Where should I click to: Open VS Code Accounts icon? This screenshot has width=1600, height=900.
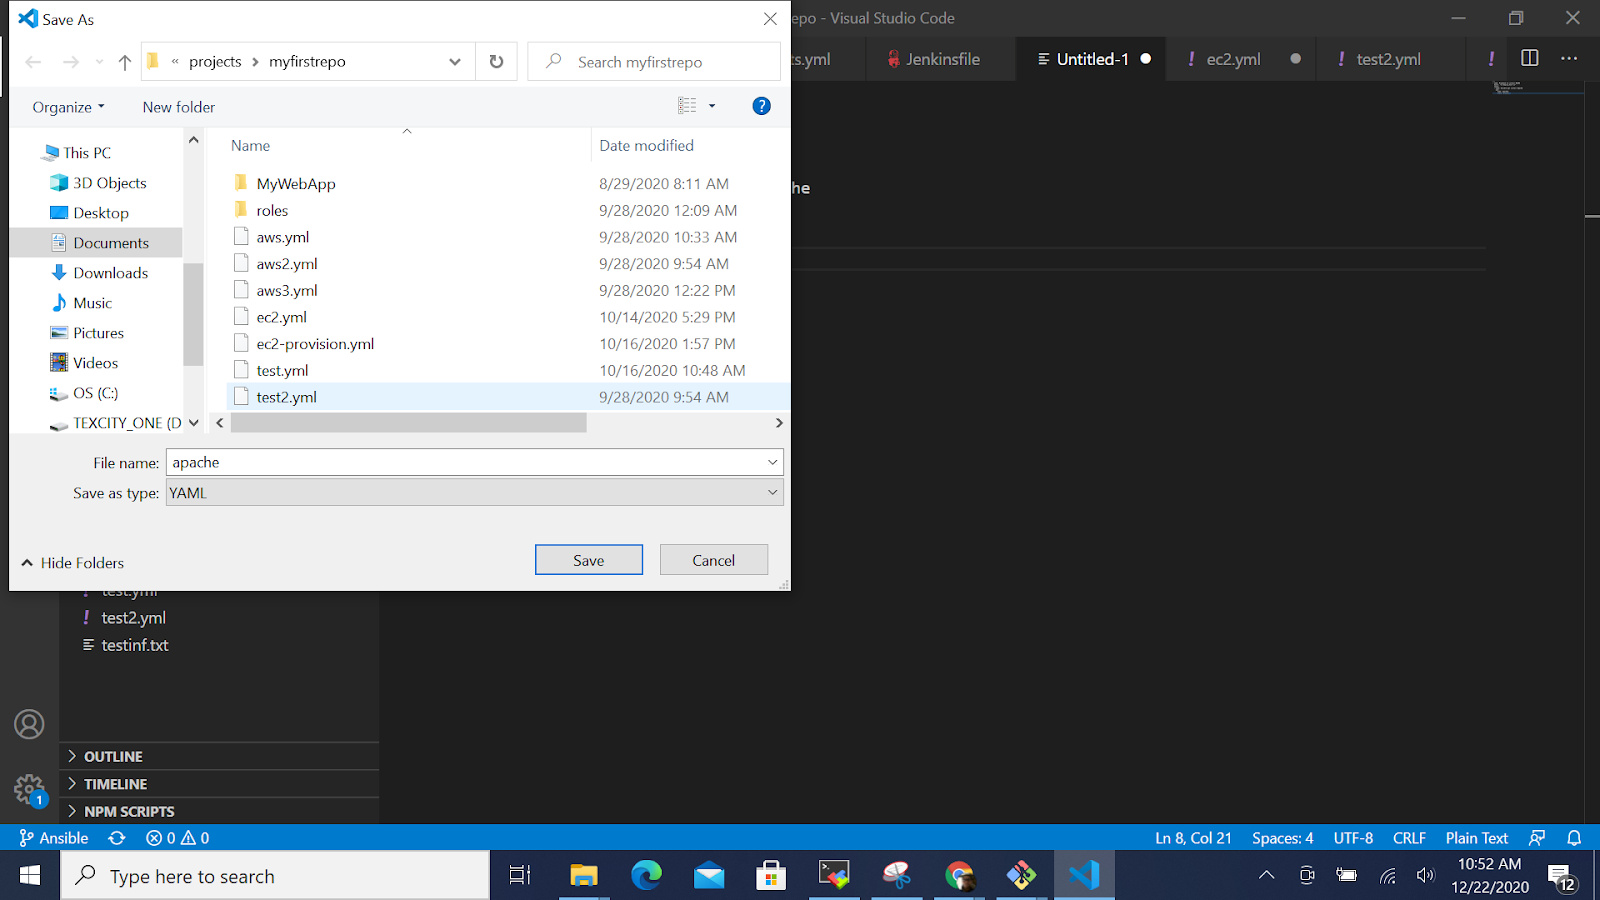coord(29,724)
